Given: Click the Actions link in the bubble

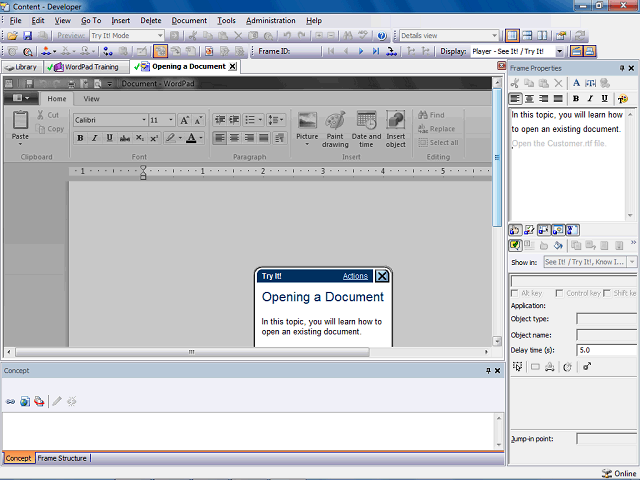Looking at the screenshot, I should pyautogui.click(x=355, y=276).
